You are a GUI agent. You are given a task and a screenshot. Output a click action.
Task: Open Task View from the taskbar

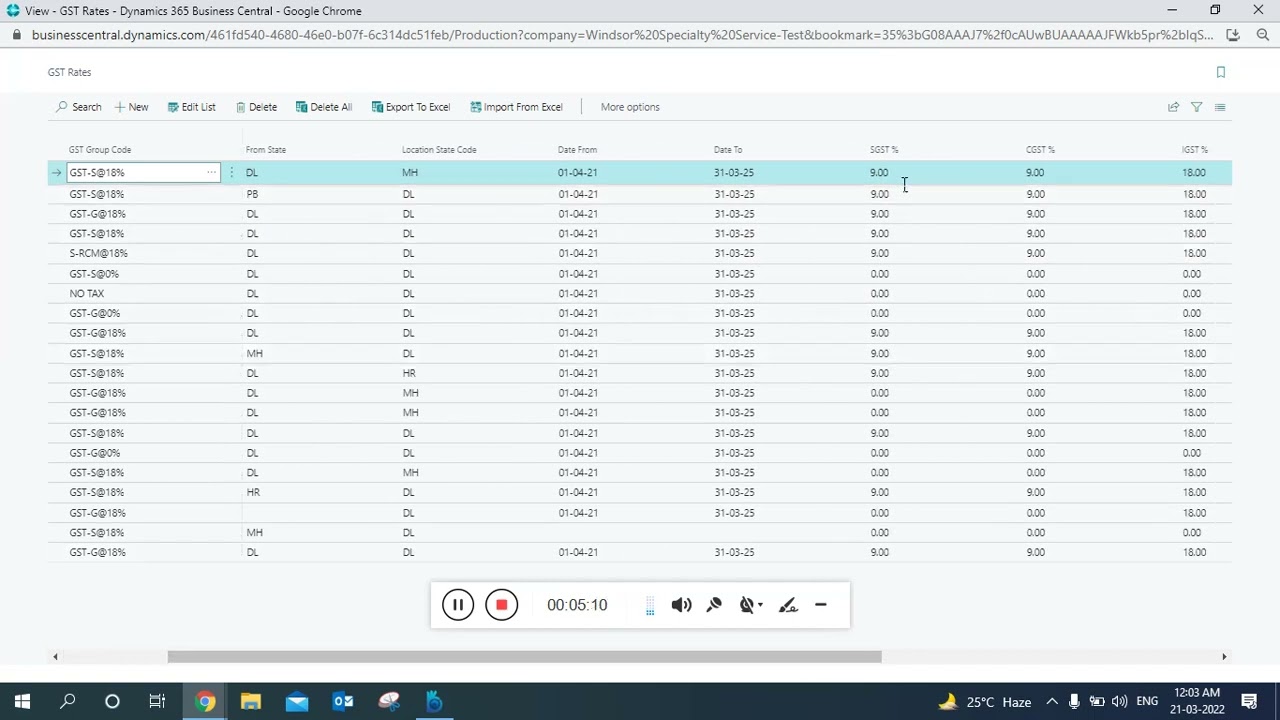point(157,701)
